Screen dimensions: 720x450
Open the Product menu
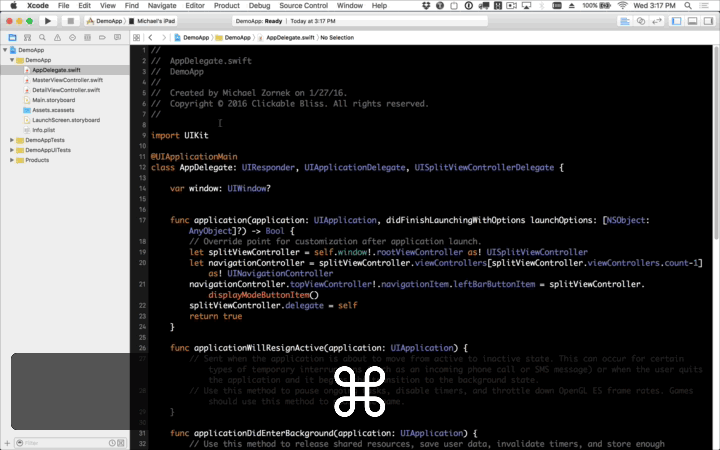click(x=226, y=6)
